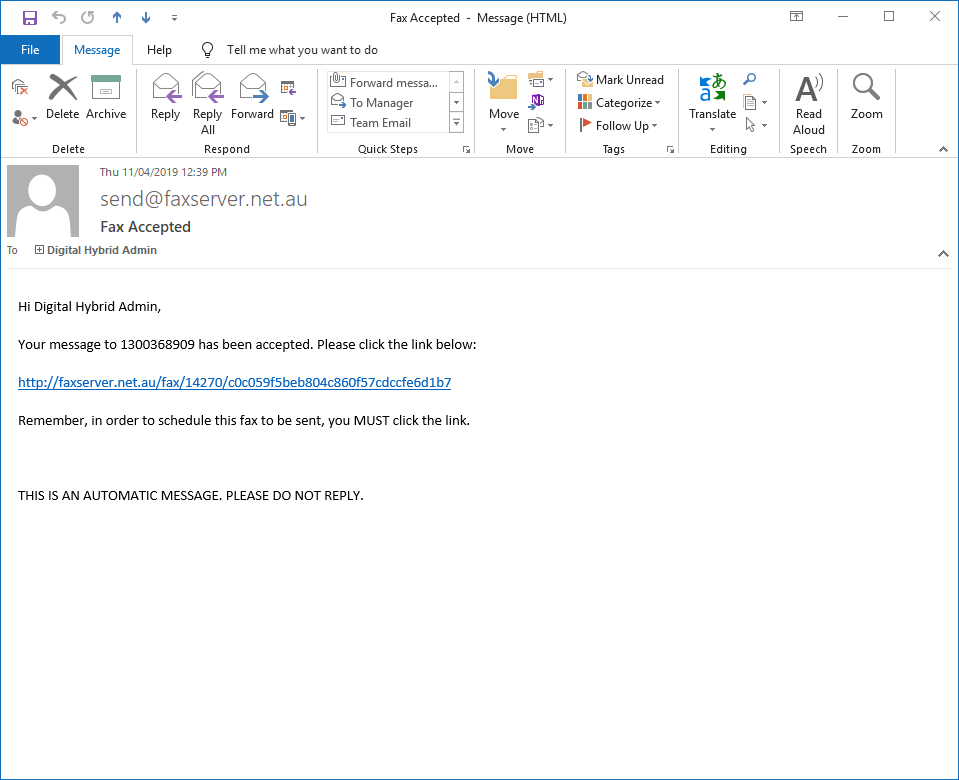Reply to the sender
Screen dimensions: 959x780
coord(165,97)
